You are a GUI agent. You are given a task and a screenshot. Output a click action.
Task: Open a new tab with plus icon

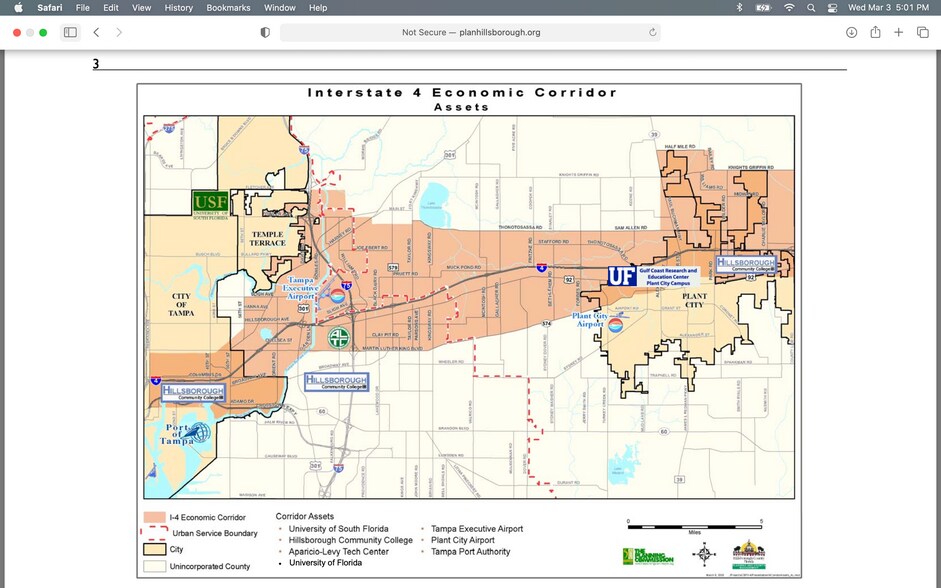[x=899, y=32]
